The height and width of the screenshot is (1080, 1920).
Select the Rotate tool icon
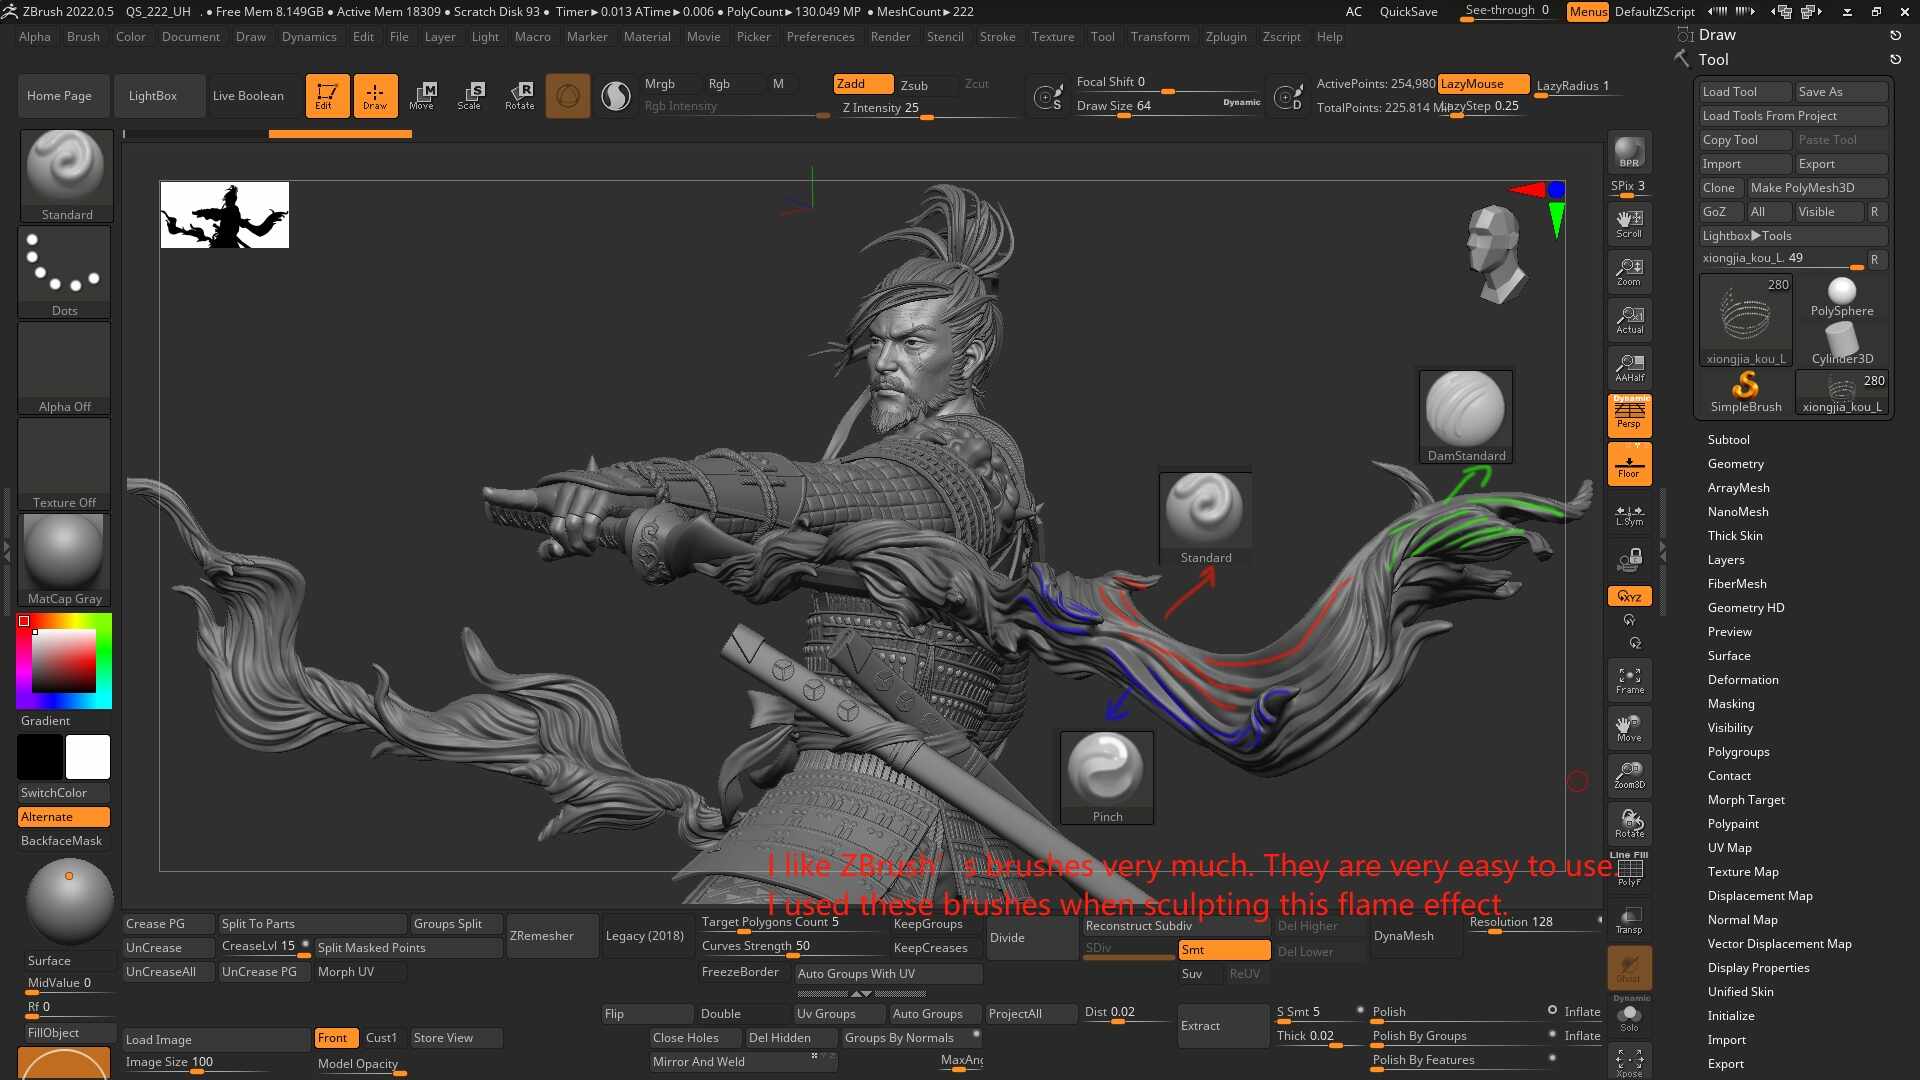pos(519,96)
